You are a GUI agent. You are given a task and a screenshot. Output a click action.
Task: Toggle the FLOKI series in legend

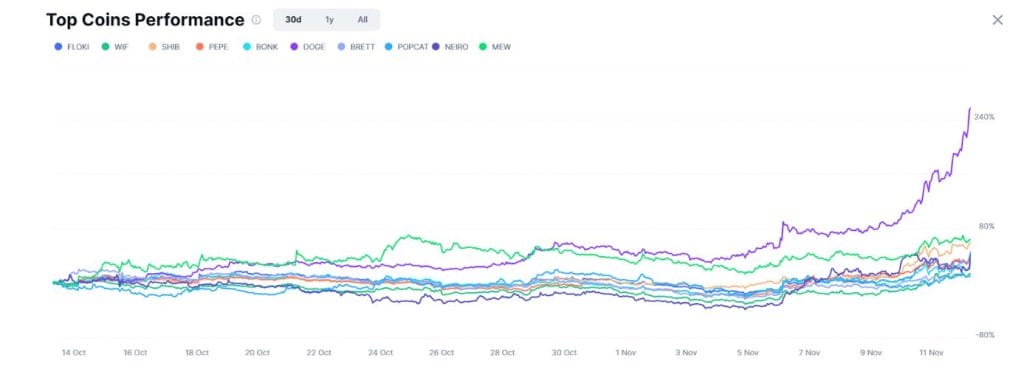tap(71, 47)
